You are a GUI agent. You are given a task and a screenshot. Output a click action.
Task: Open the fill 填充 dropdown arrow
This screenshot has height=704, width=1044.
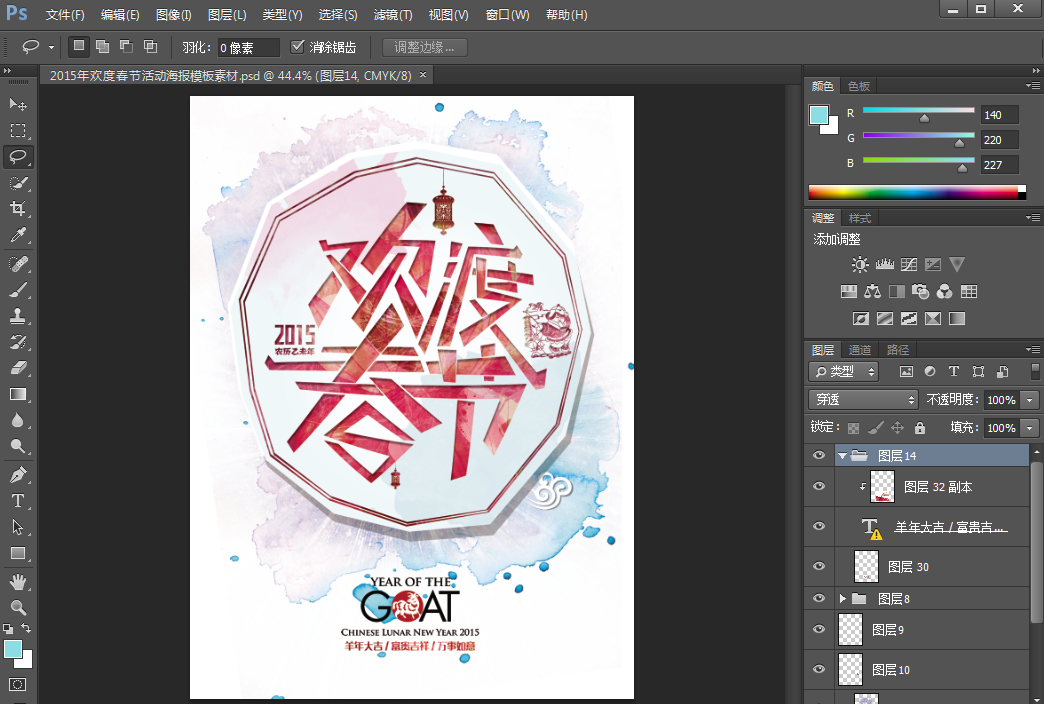pos(1030,428)
